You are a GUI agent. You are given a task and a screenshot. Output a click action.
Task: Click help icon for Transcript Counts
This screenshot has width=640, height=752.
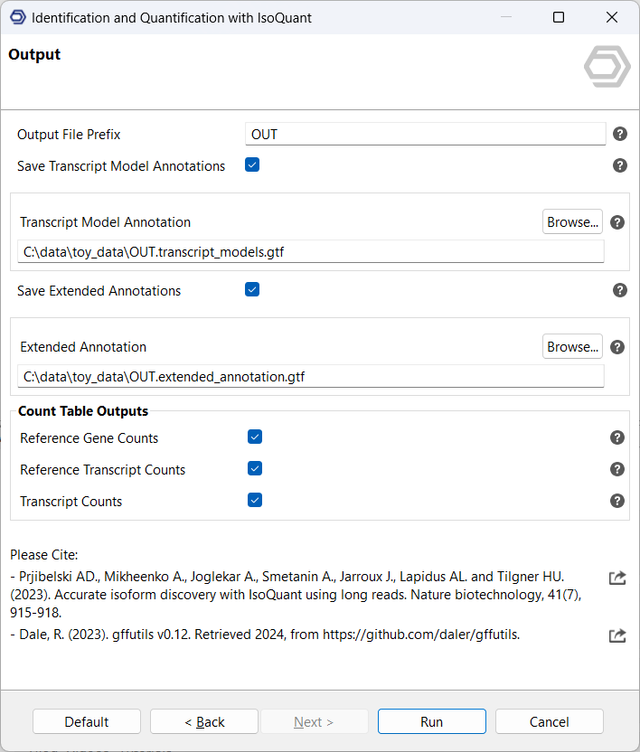(617, 501)
